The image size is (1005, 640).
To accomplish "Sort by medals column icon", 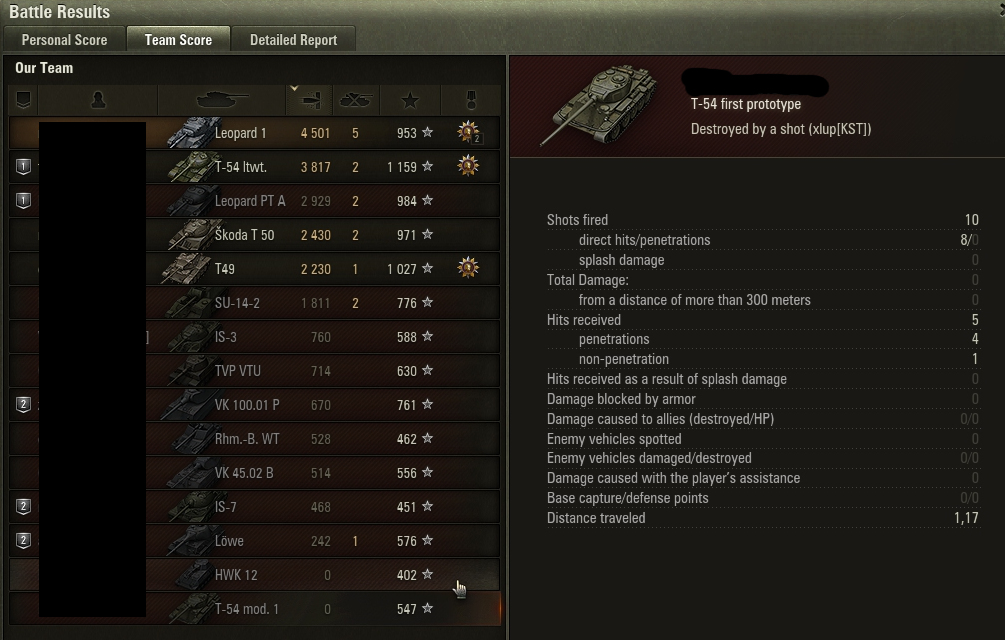I will (471, 100).
